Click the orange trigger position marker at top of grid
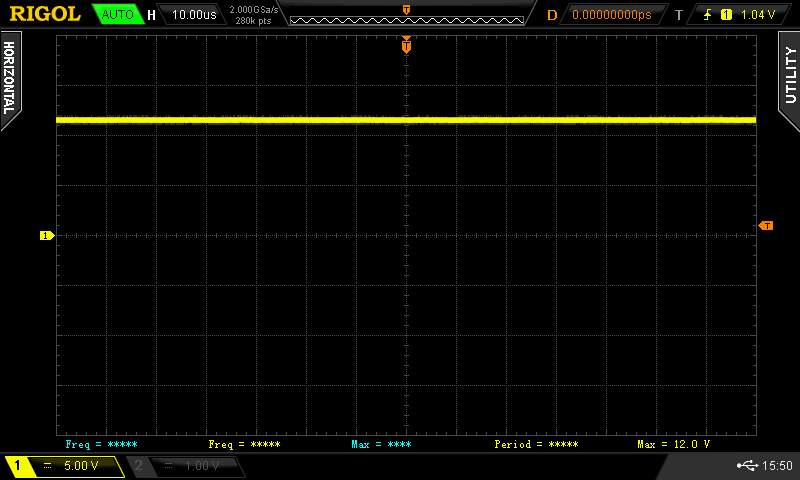The image size is (800, 480). point(406,44)
